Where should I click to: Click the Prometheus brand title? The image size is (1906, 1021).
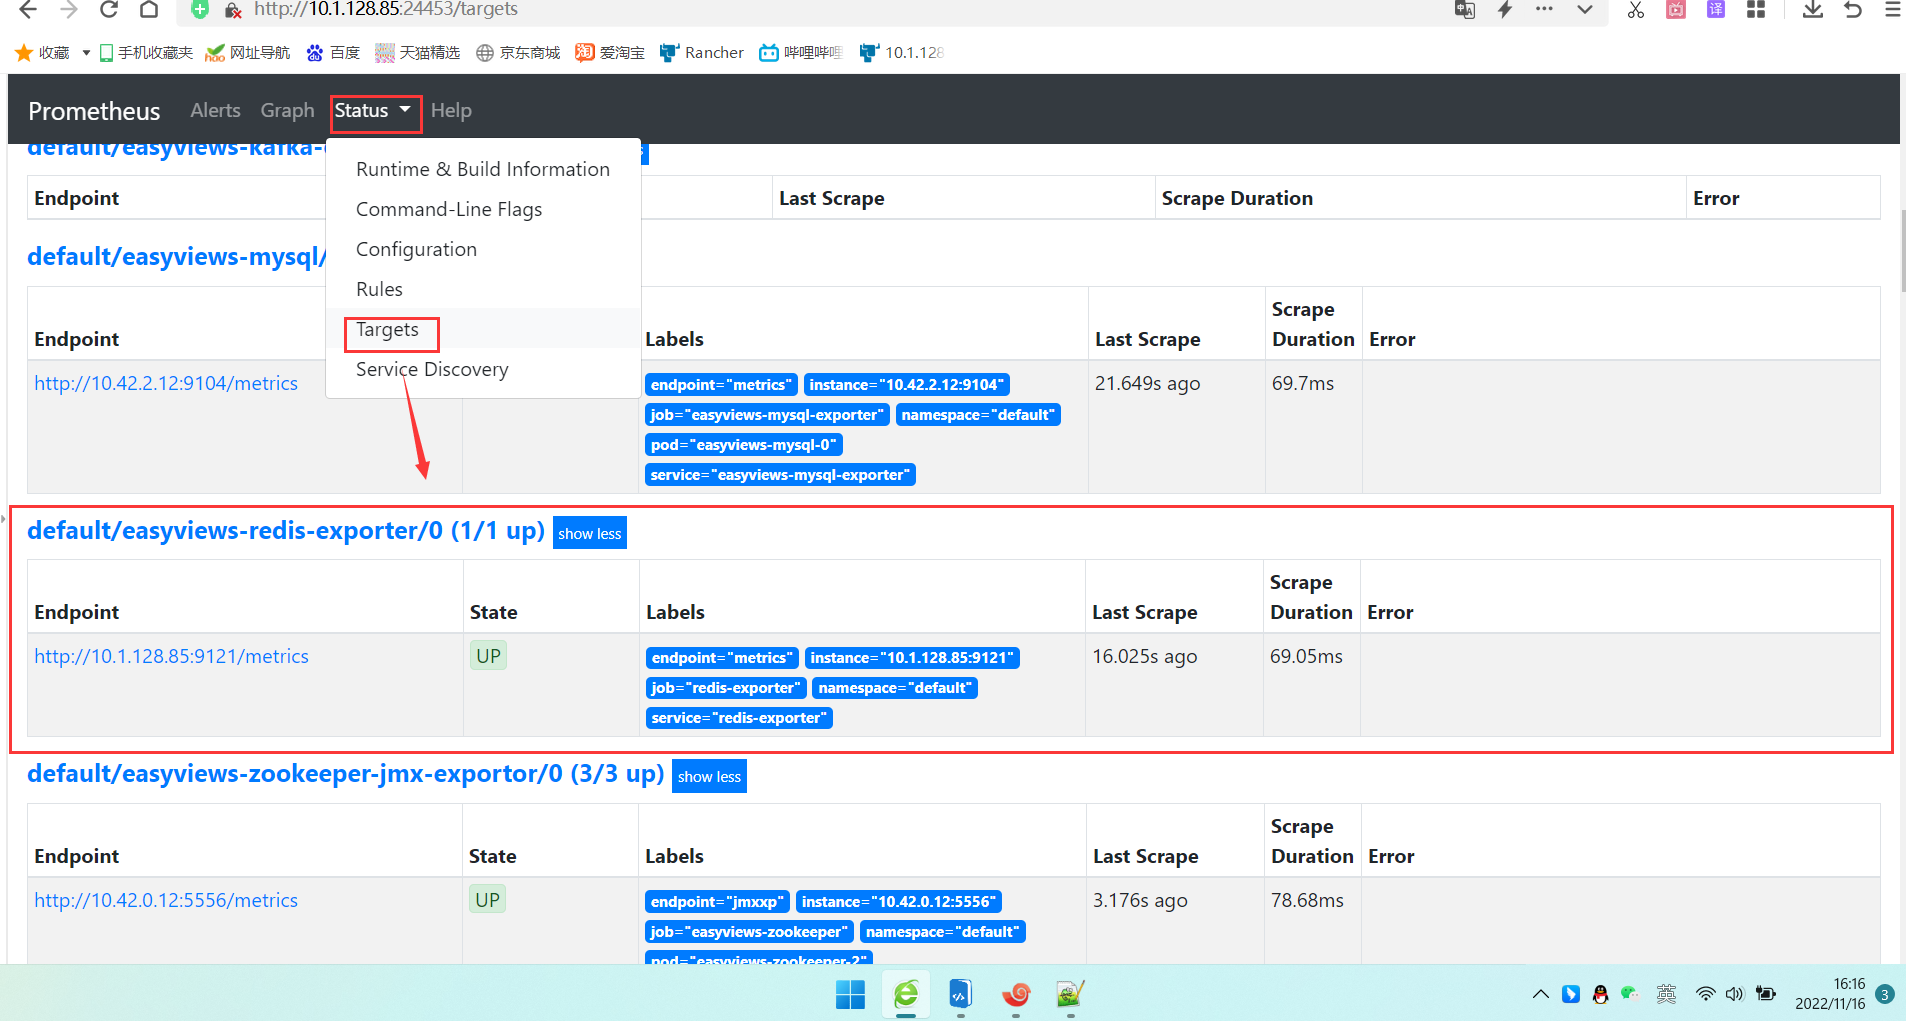coord(94,111)
